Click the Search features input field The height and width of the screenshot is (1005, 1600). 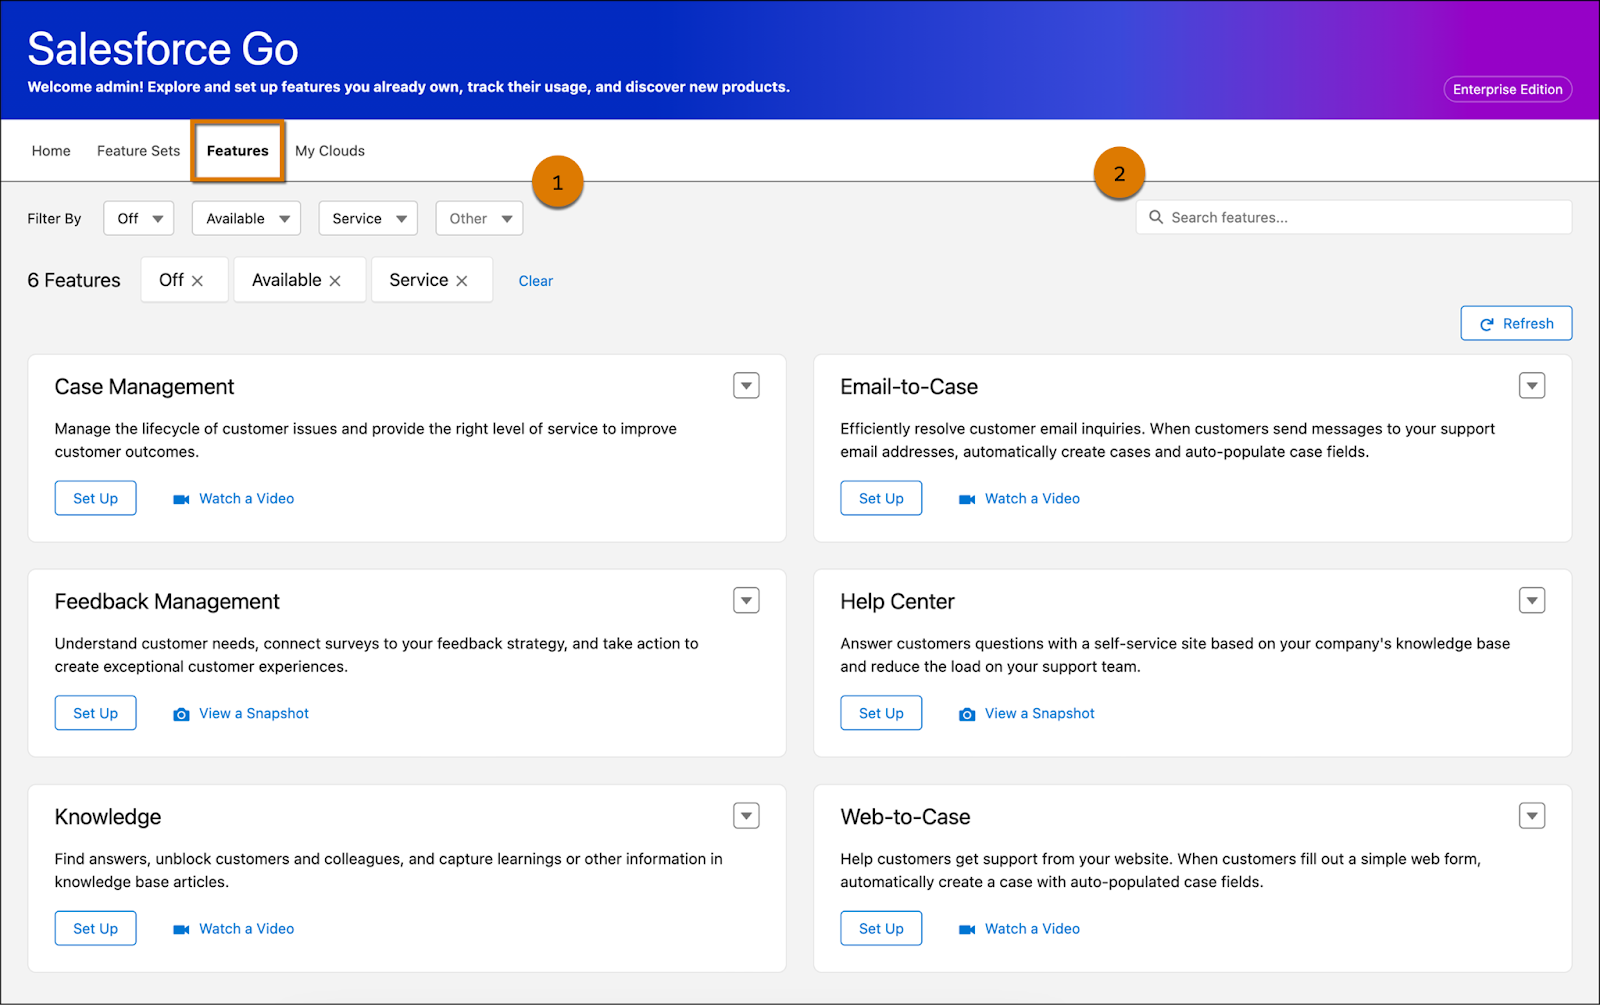tap(1354, 217)
